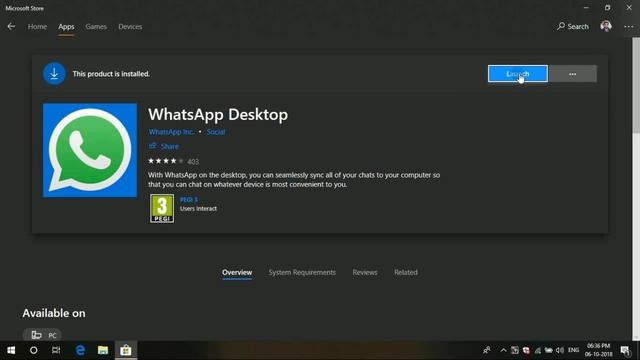The image size is (640, 360).
Task: Open the taskbar clock and date
Action: tap(598, 350)
